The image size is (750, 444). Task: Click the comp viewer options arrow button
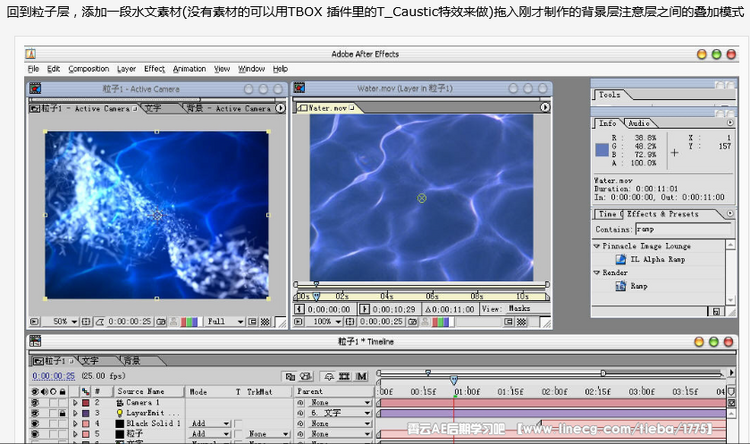281,108
